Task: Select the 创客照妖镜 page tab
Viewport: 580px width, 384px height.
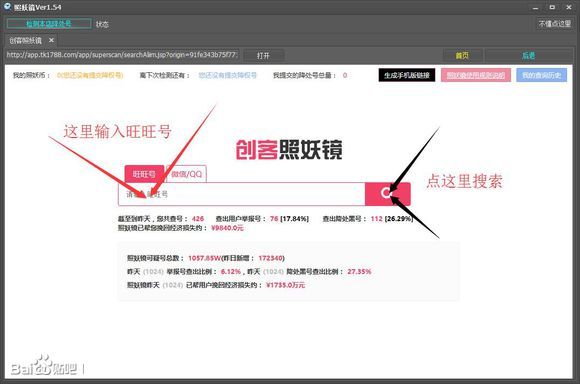Action: [x=26, y=40]
